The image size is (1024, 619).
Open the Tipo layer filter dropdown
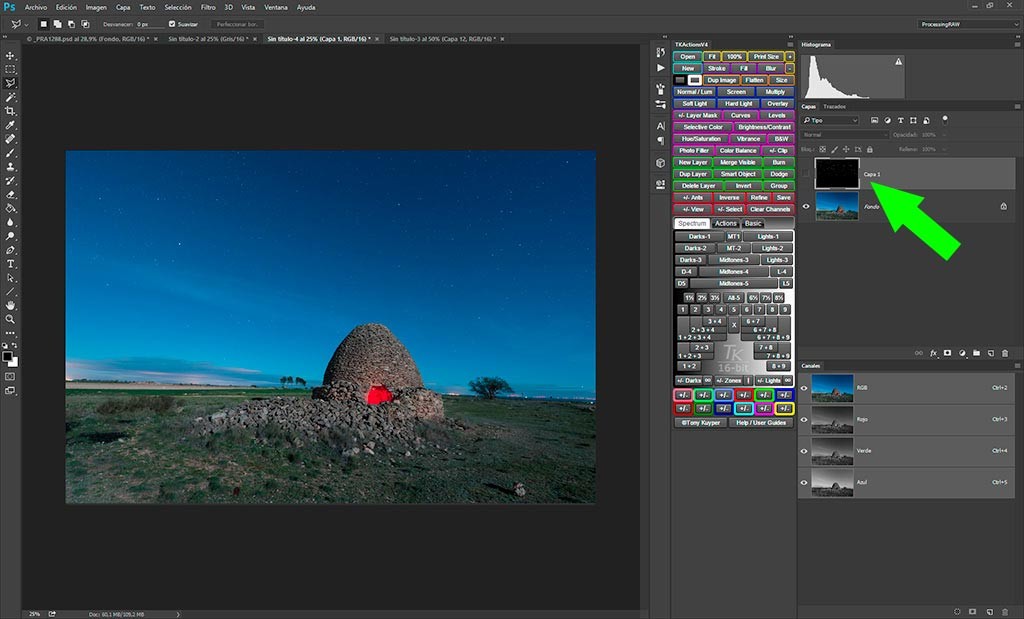830,120
